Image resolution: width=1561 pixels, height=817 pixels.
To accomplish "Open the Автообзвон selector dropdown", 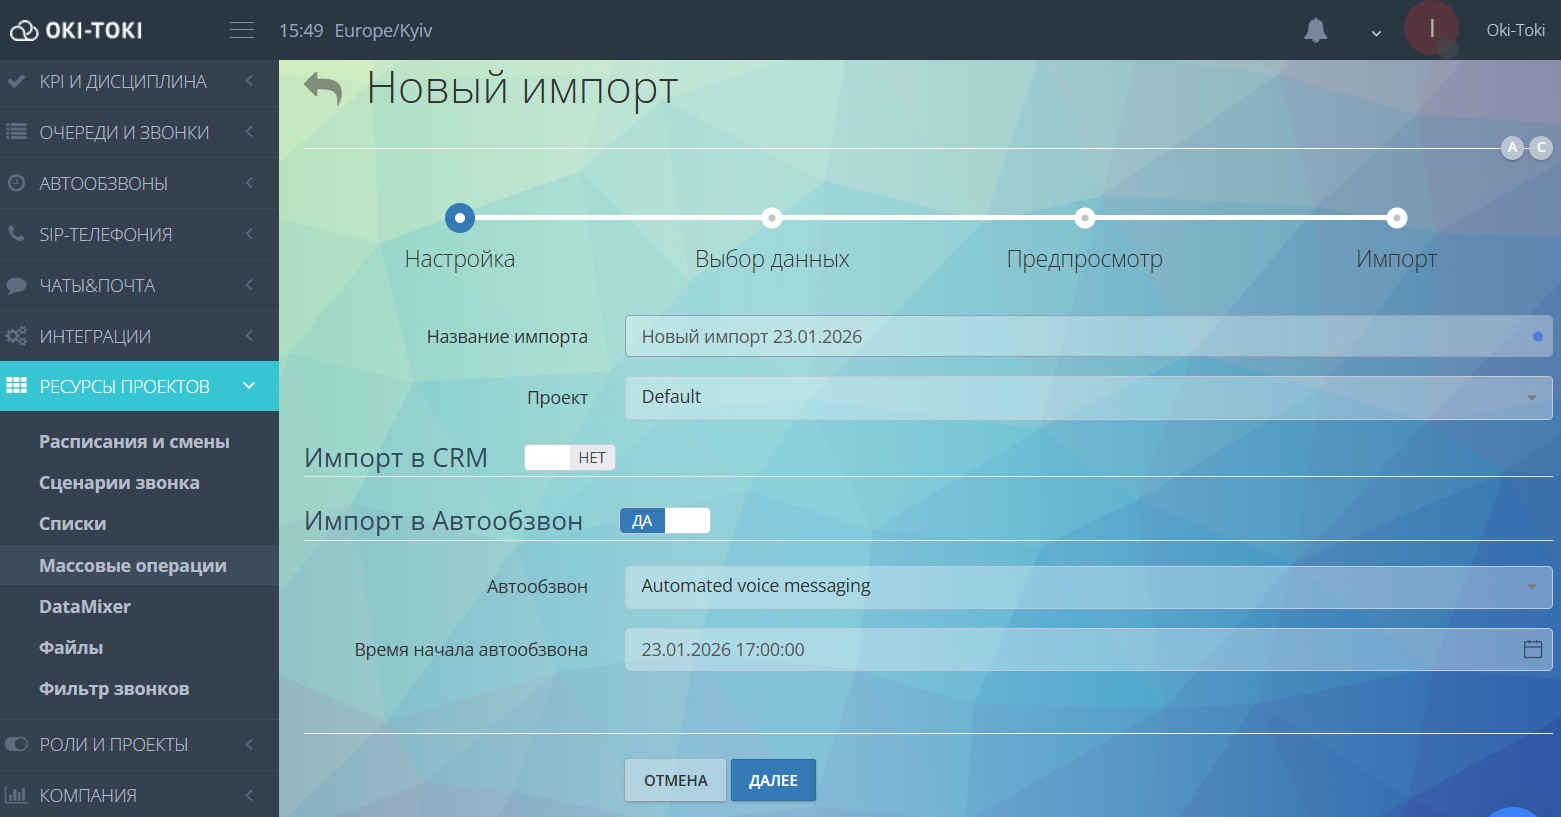I will tap(1086, 586).
